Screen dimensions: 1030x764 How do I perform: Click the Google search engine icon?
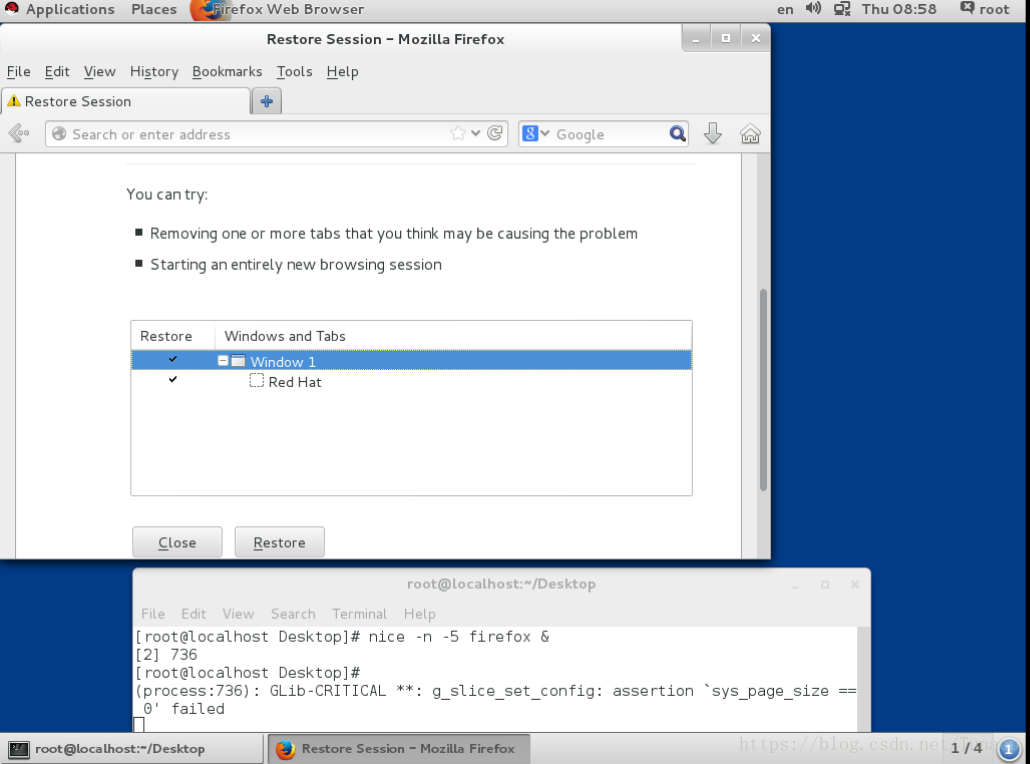point(530,133)
